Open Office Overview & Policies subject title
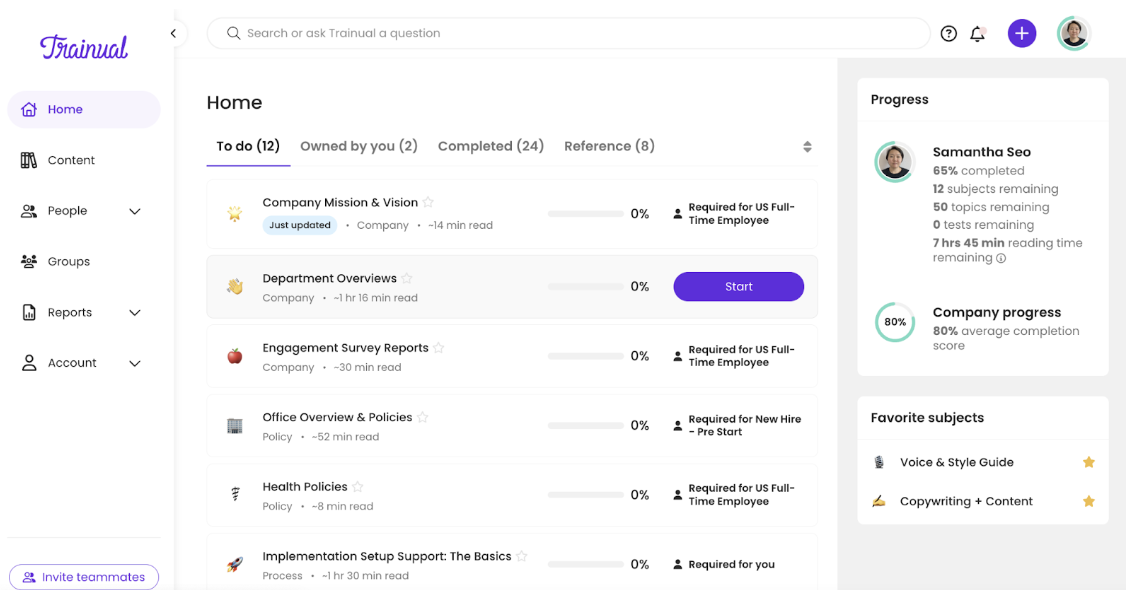Viewport: 1126px width, 590px height. point(337,418)
